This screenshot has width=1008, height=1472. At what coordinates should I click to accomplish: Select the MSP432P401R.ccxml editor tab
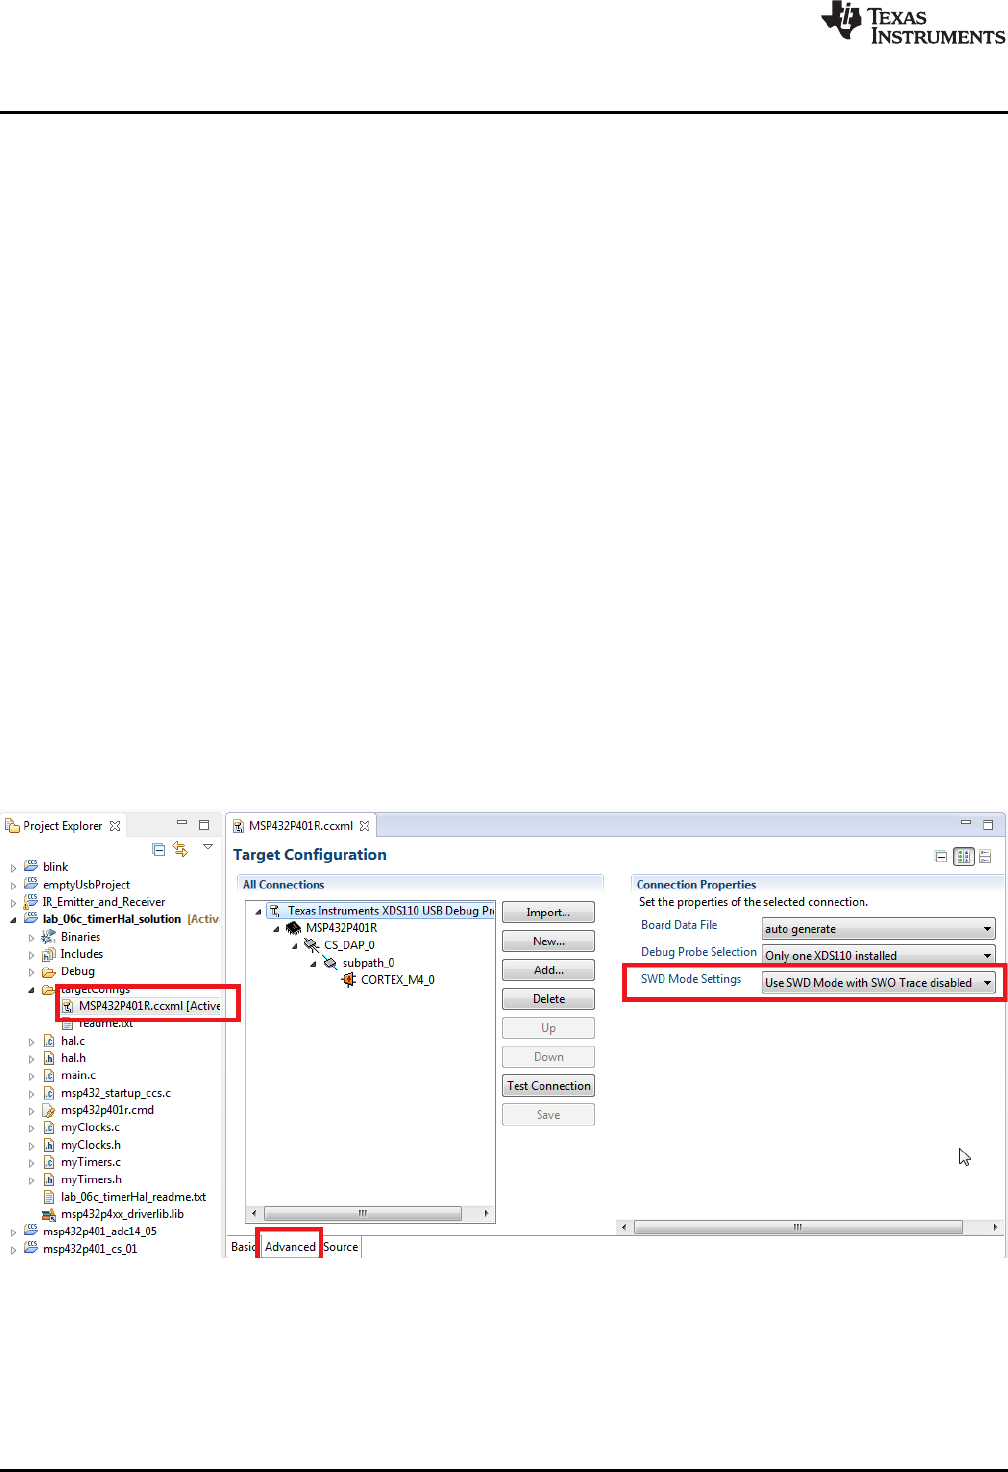pyautogui.click(x=300, y=826)
